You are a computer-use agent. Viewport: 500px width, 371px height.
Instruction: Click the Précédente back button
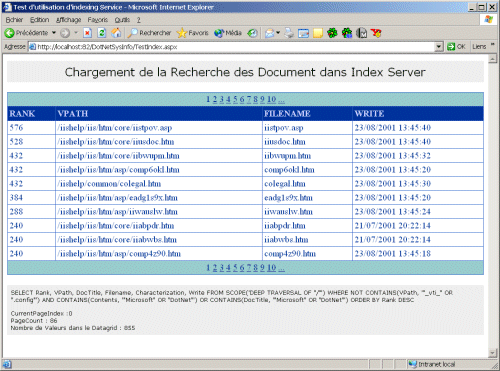[26, 33]
